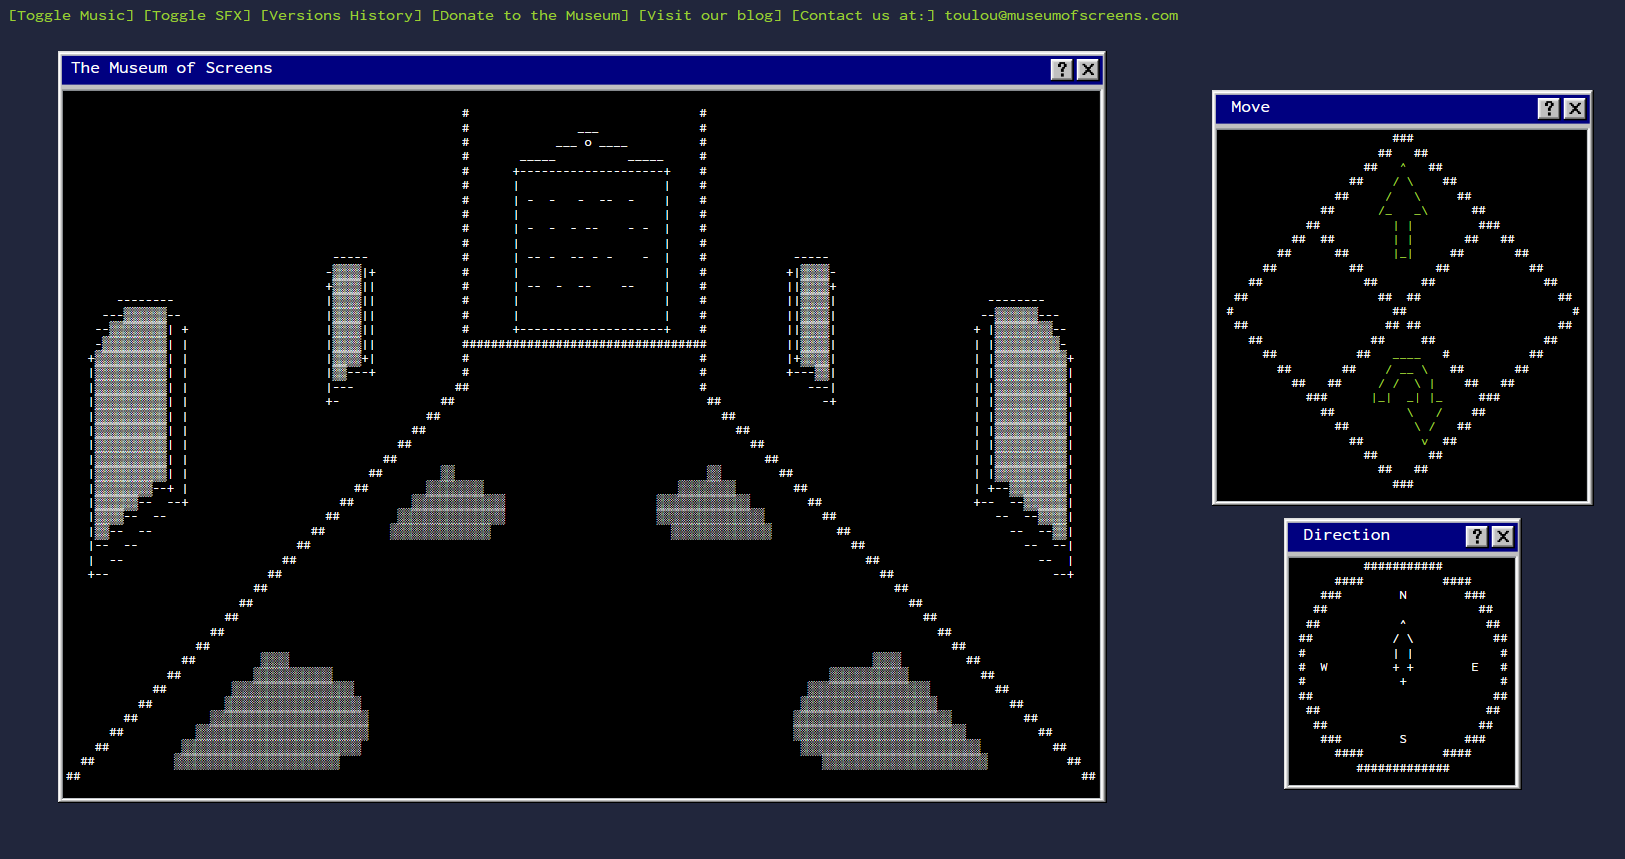Close the Move window

(1574, 108)
